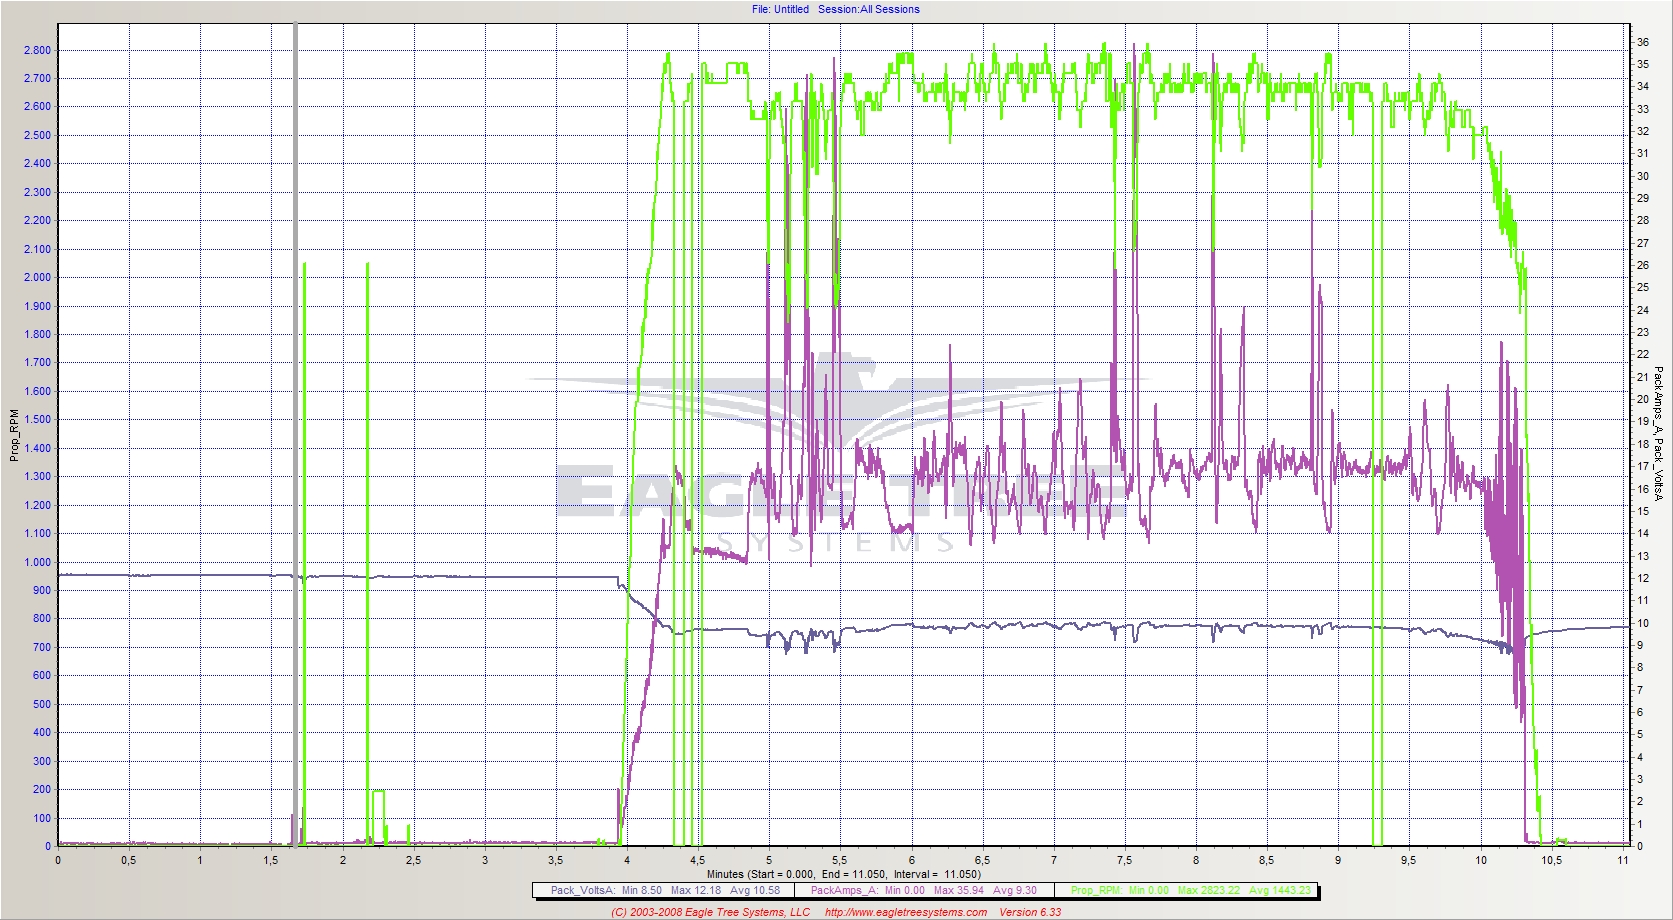Screen dimensions: 1673x920
Task: Click the 'Session:All Sessions' header text
Action: tap(868, 9)
